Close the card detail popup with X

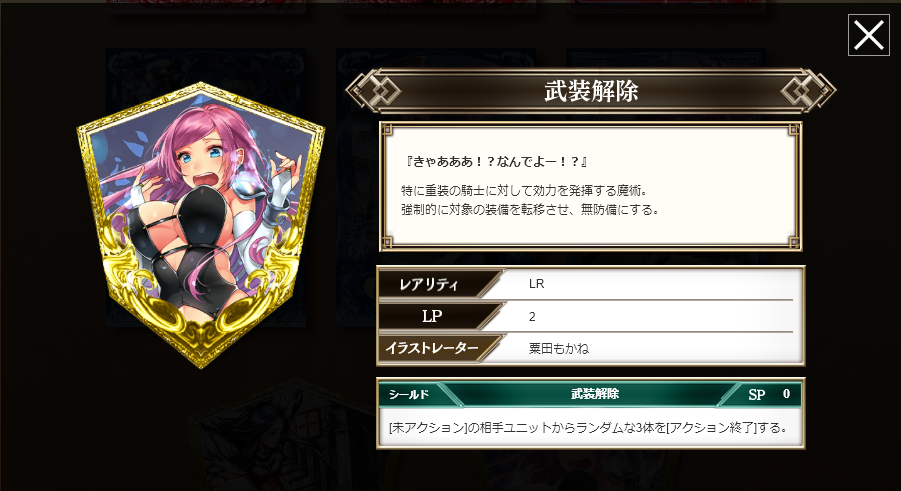[x=868, y=35]
